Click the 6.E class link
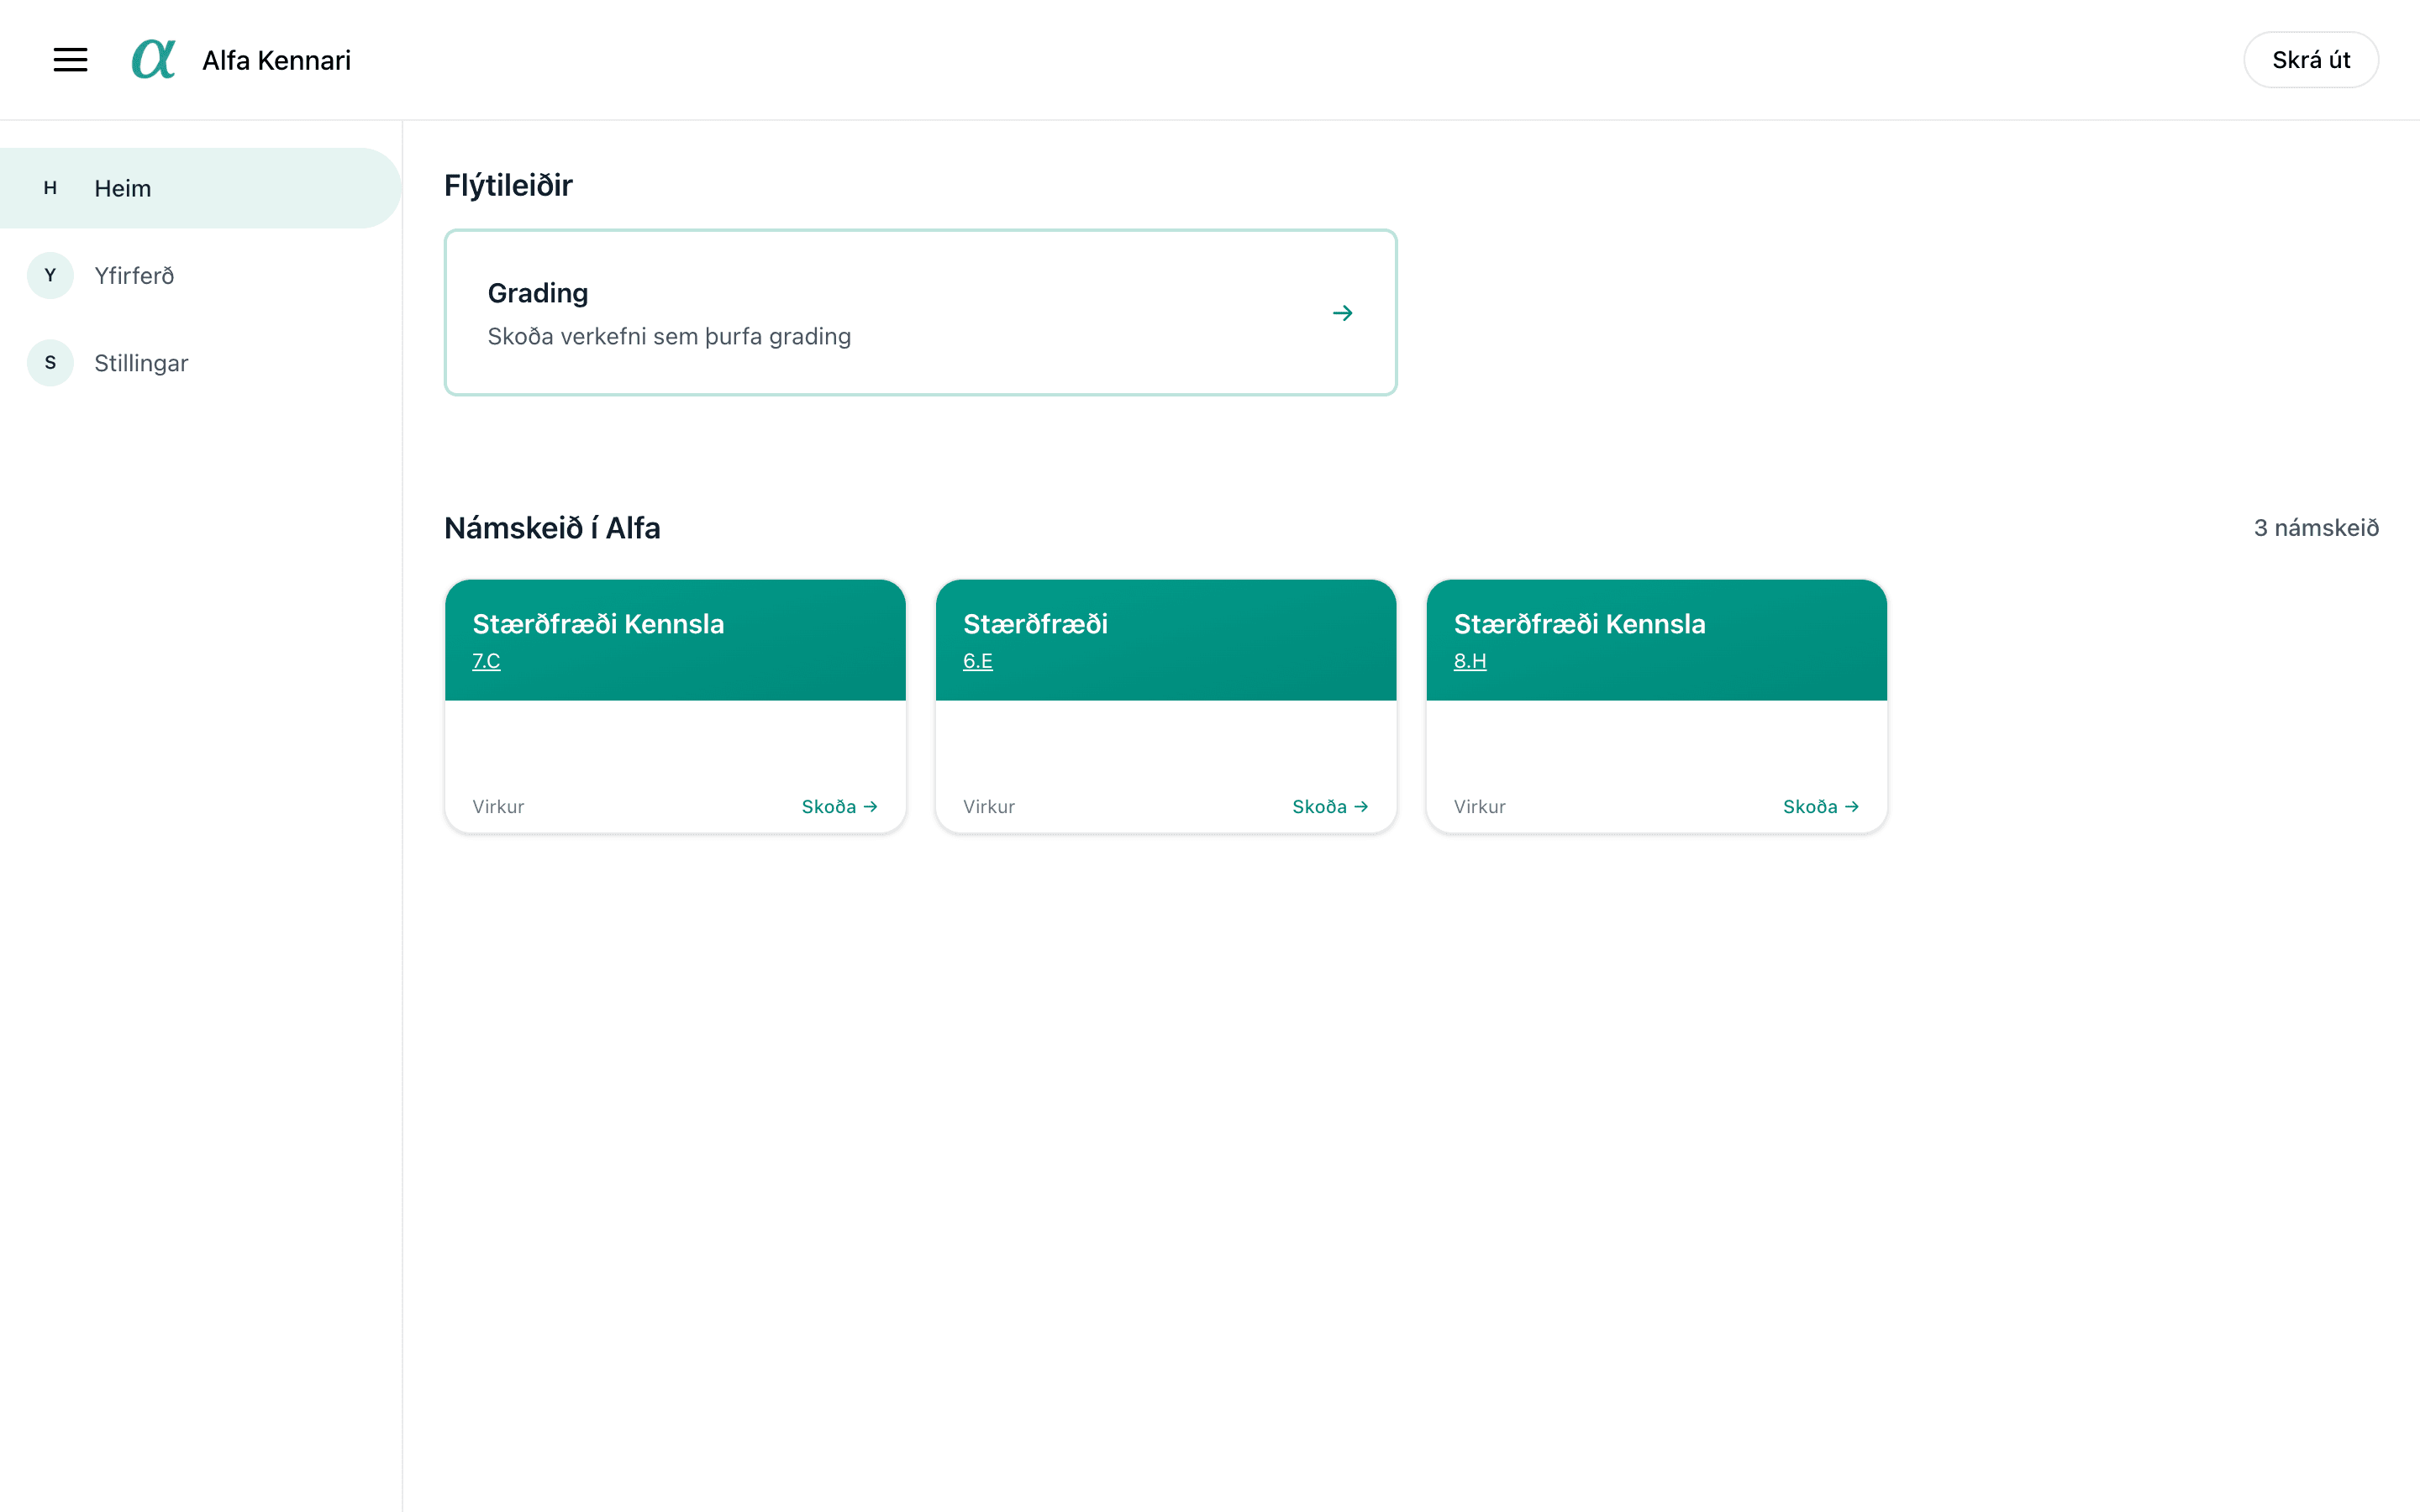The width and height of the screenshot is (2420, 1512). point(977,661)
